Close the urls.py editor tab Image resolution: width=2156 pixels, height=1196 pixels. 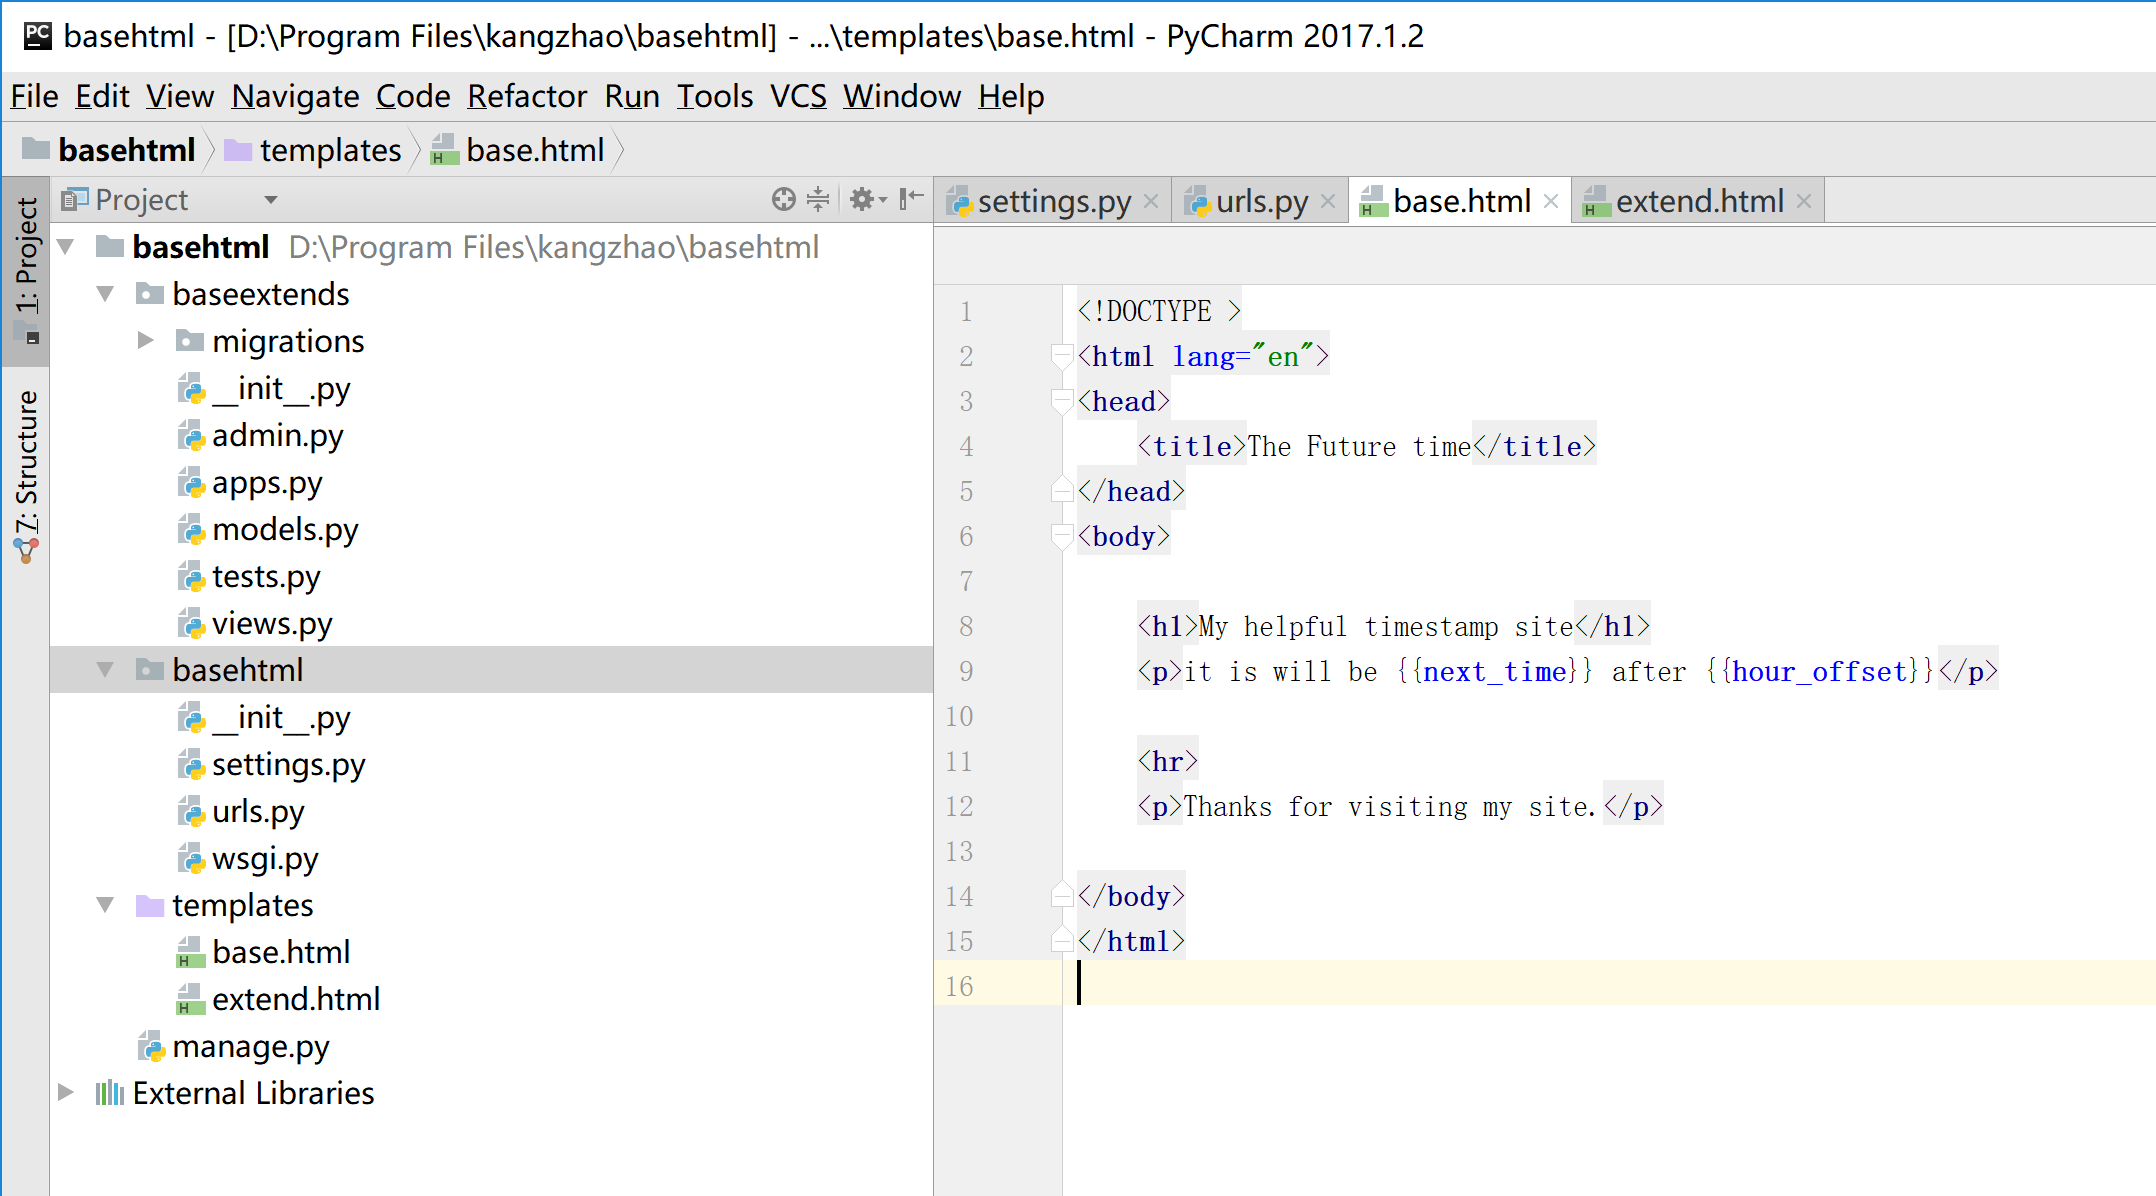tap(1328, 200)
